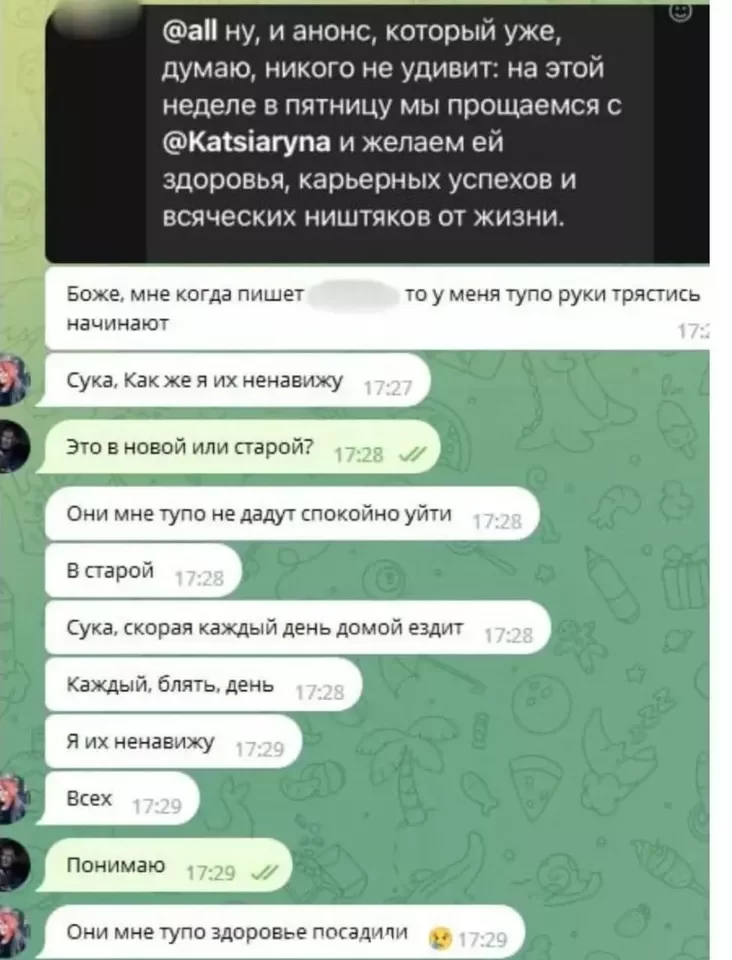
Task: Click the dark quoted announcement image
Action: [377, 132]
